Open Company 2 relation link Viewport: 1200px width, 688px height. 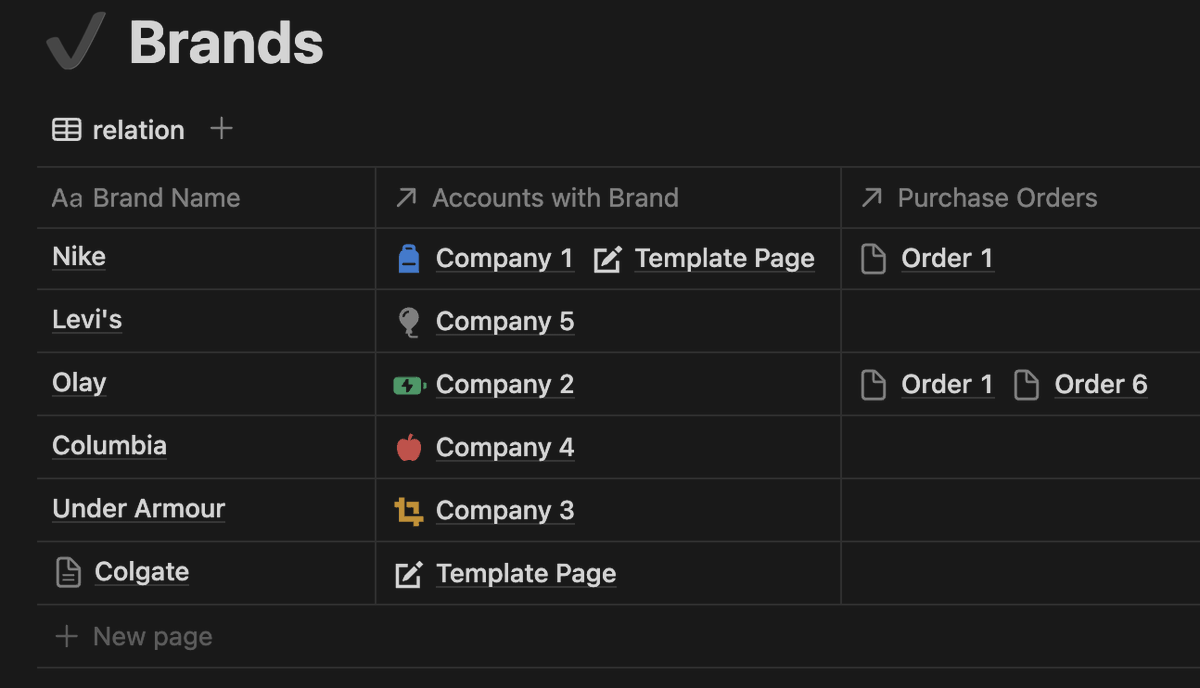pos(505,385)
